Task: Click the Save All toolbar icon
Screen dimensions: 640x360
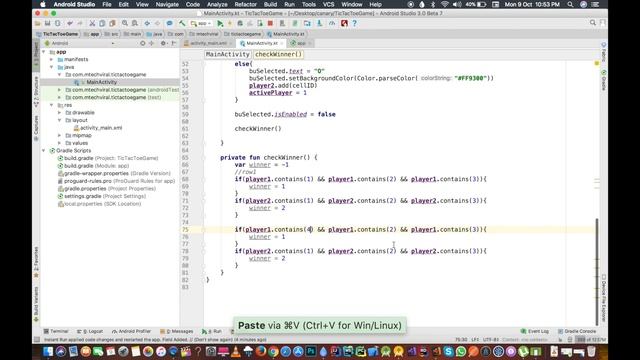Action: click(48, 24)
